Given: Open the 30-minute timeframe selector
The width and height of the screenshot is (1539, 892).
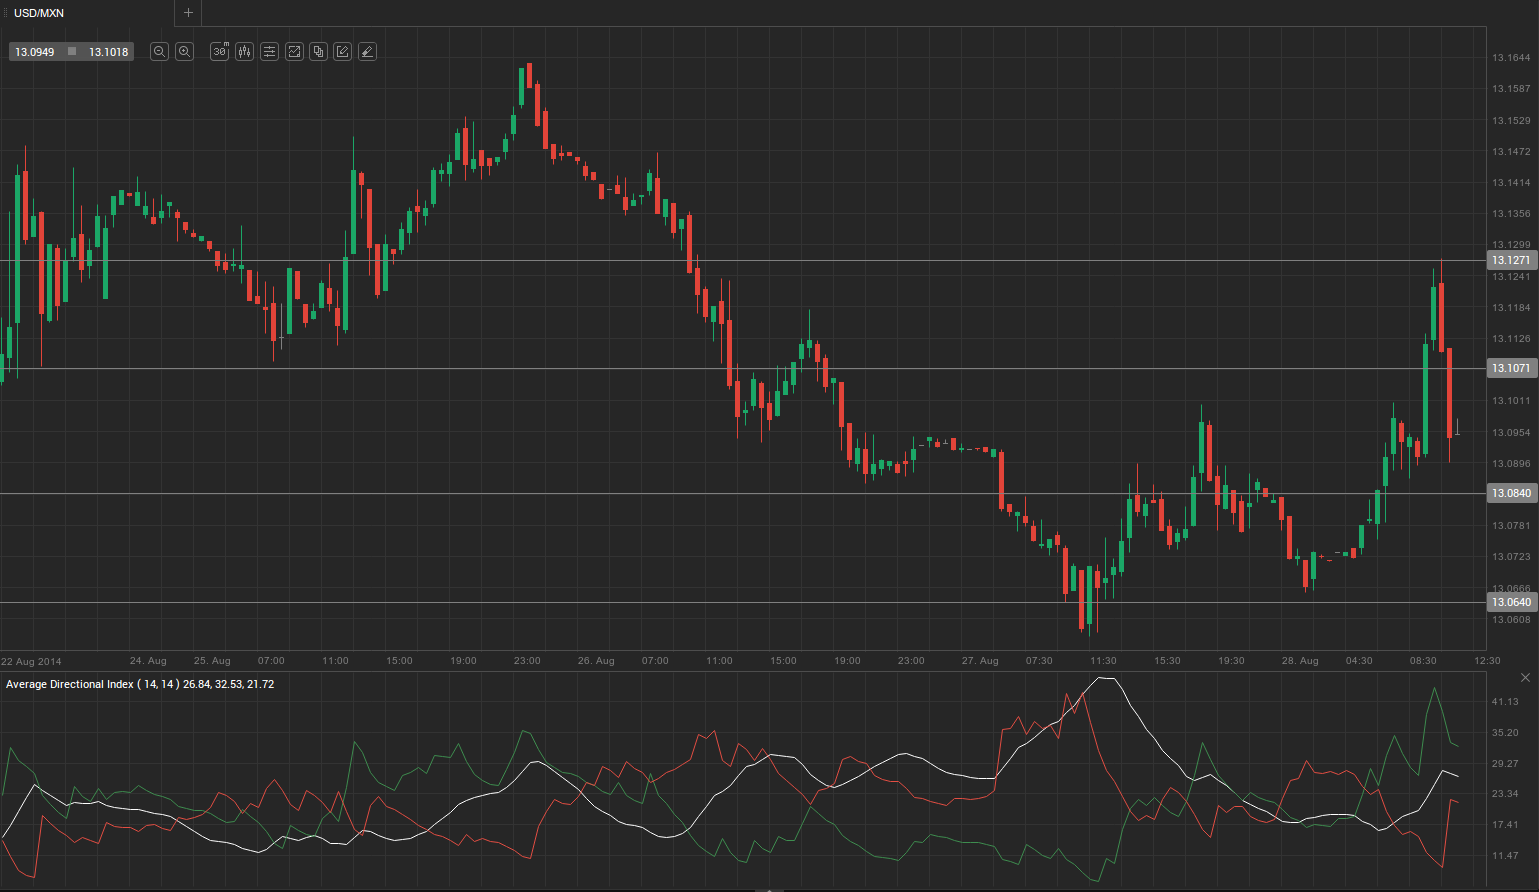Looking at the screenshot, I should (x=220, y=52).
